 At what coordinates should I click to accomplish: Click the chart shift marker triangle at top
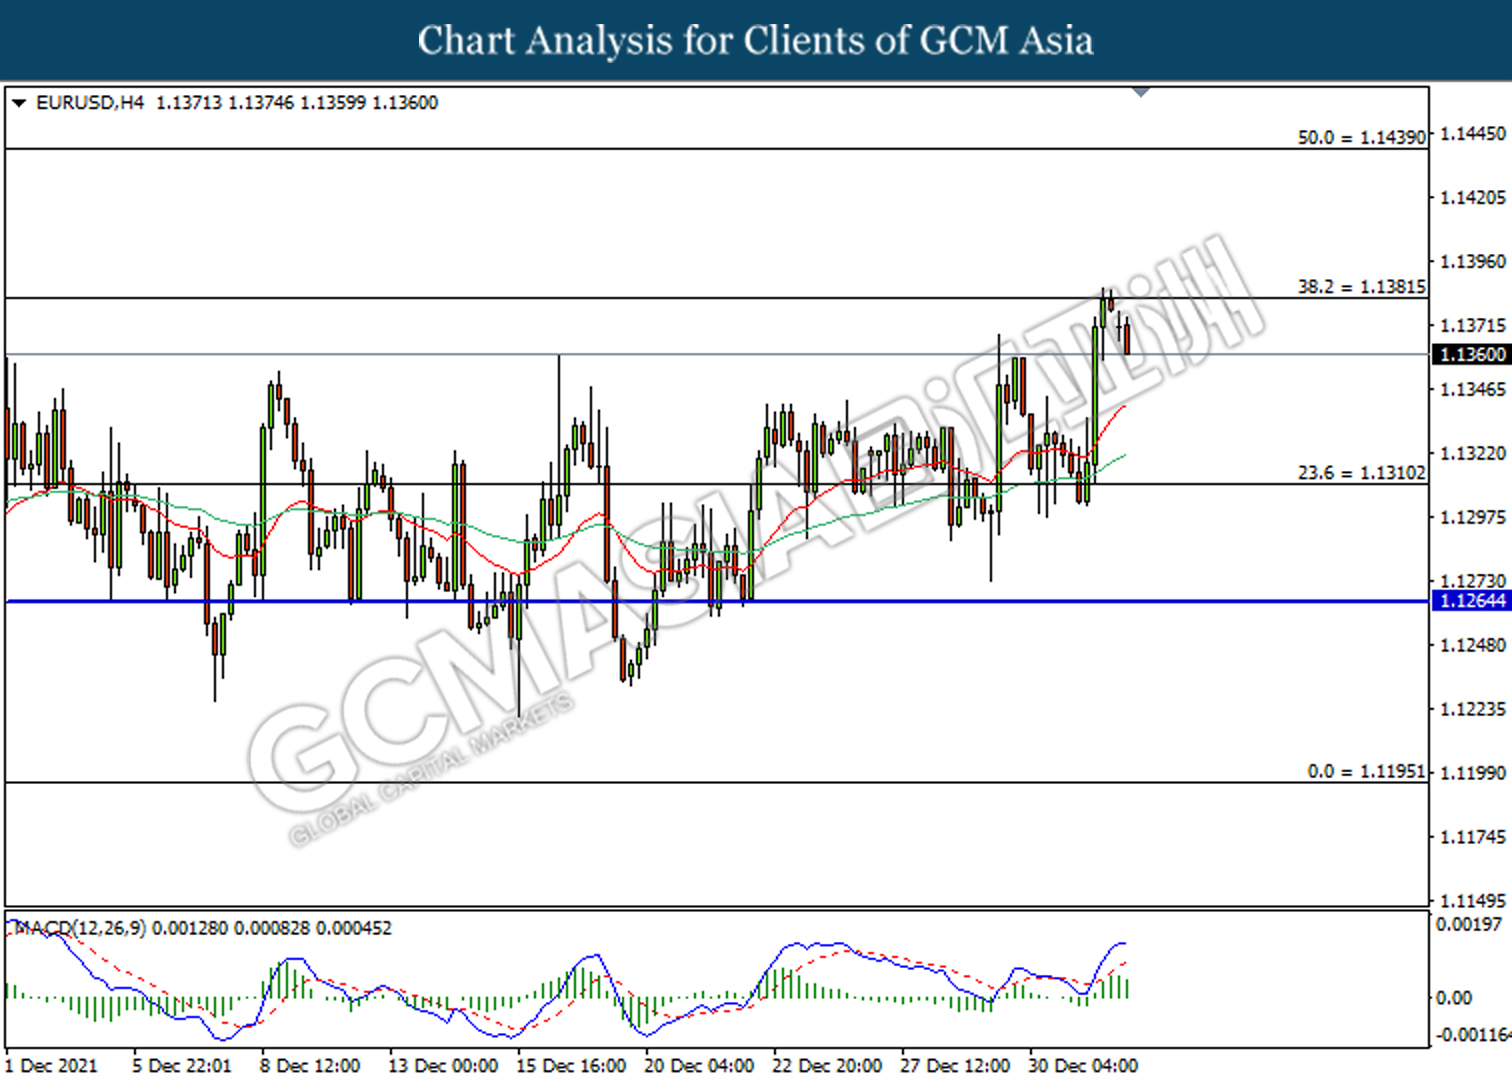pos(1141,92)
